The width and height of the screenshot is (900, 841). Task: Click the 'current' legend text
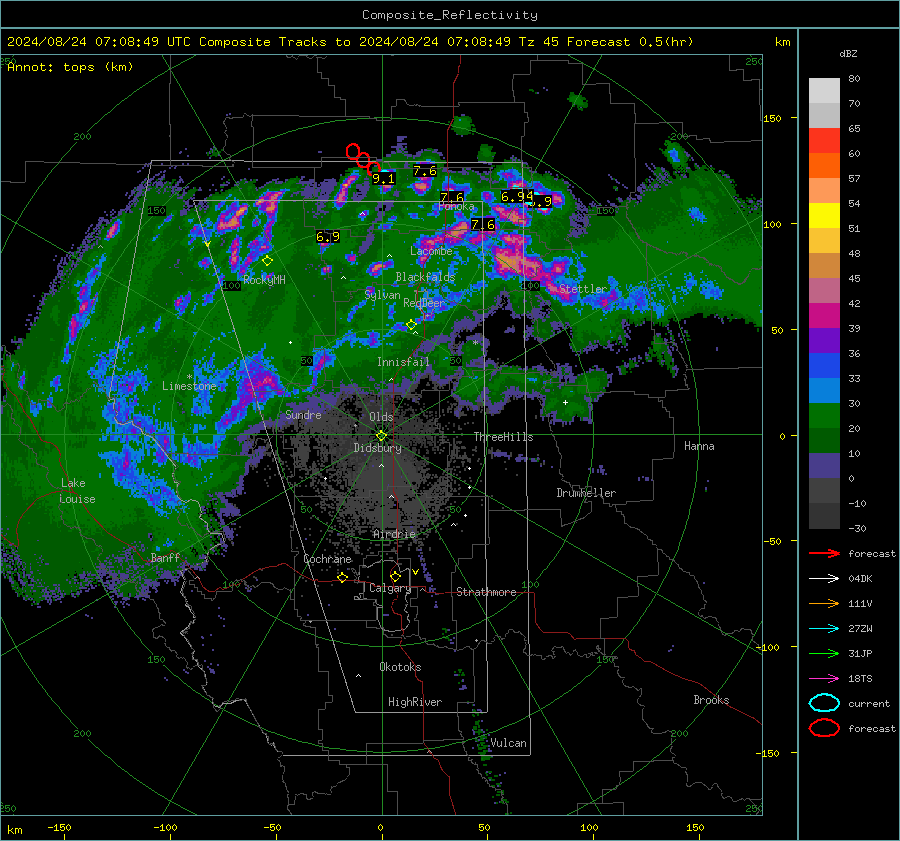869,703
